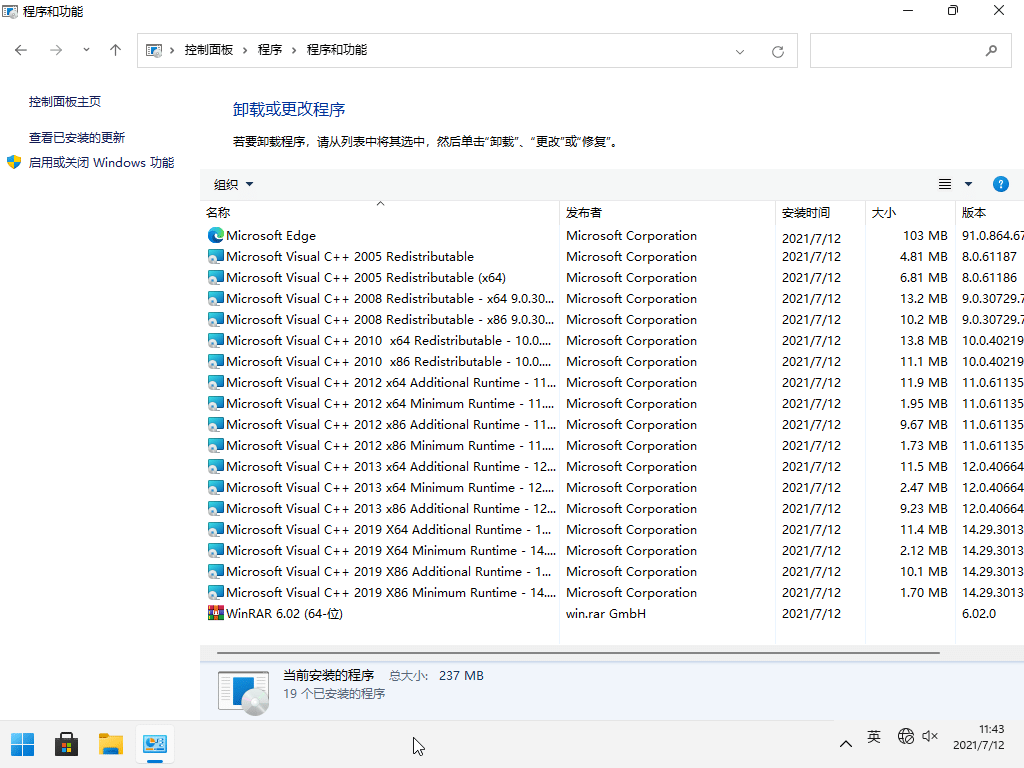Open the help question mark icon
Image resolution: width=1024 pixels, height=768 pixels.
(x=1000, y=184)
